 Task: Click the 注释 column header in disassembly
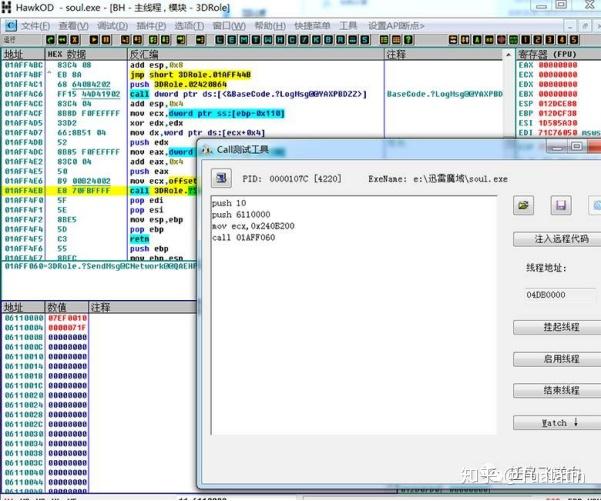coord(444,54)
